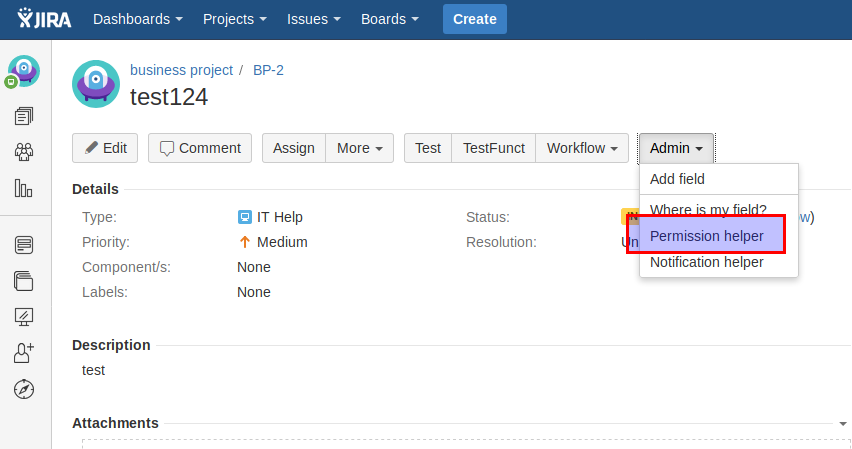
Task: Open the people group sidebar icon
Action: click(24, 152)
